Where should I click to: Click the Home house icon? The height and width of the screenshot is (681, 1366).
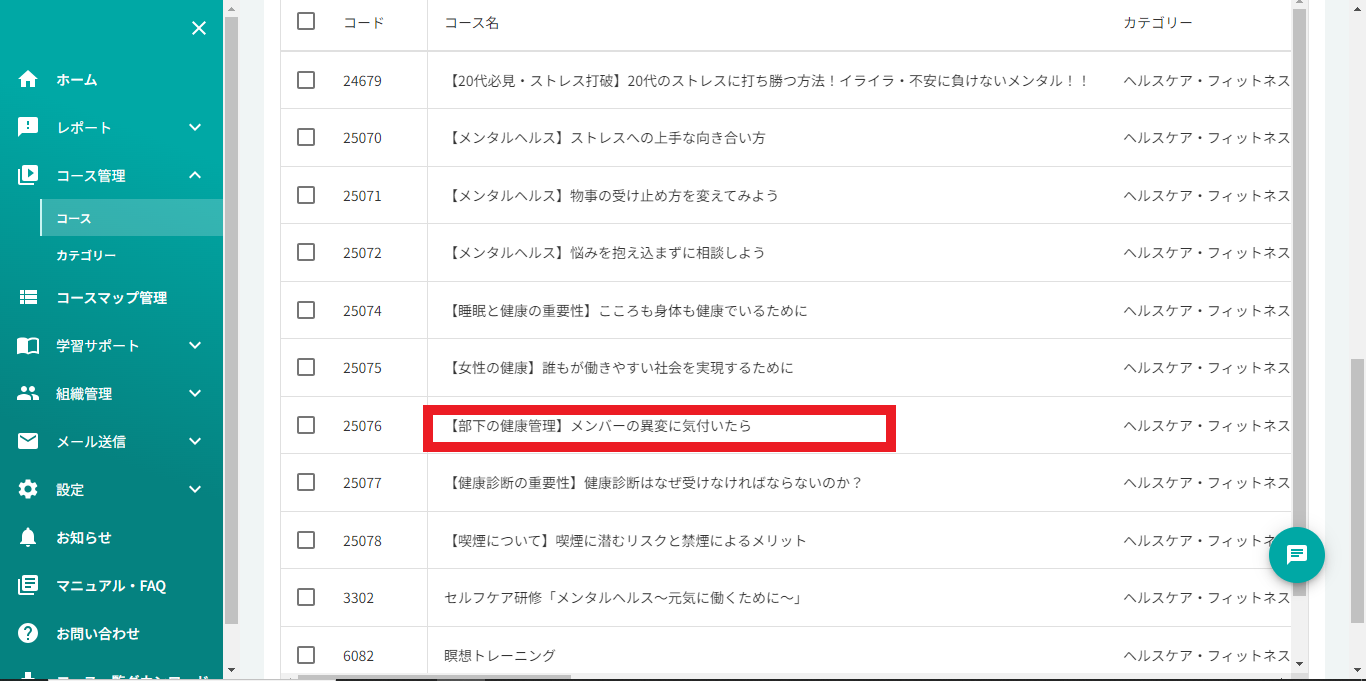point(28,79)
